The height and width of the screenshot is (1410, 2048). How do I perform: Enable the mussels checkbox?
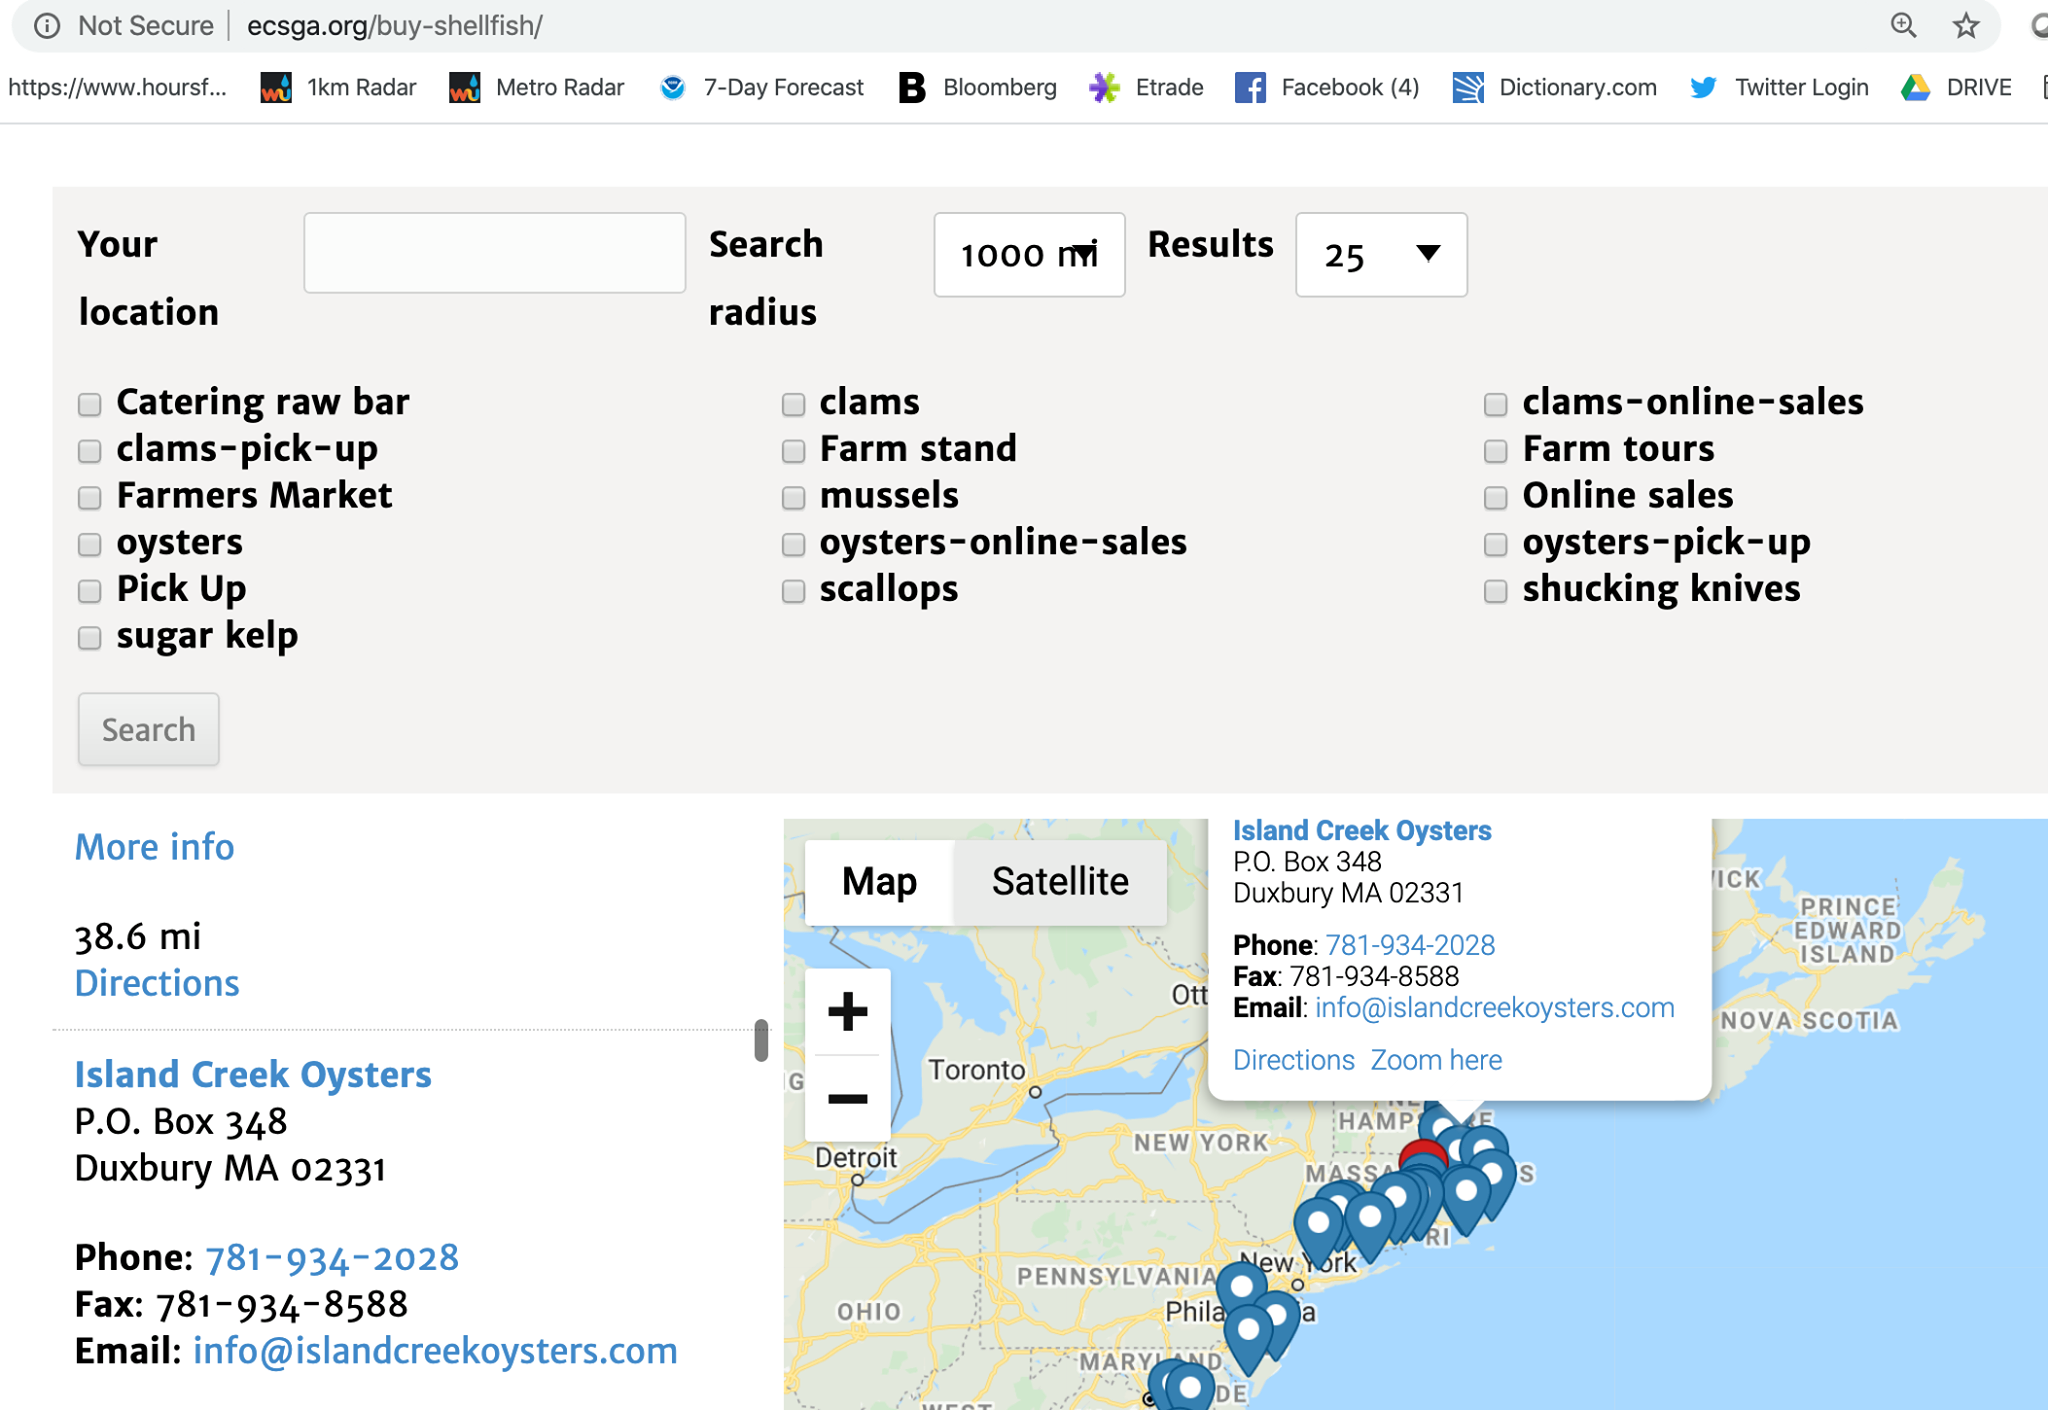pyautogui.click(x=793, y=497)
